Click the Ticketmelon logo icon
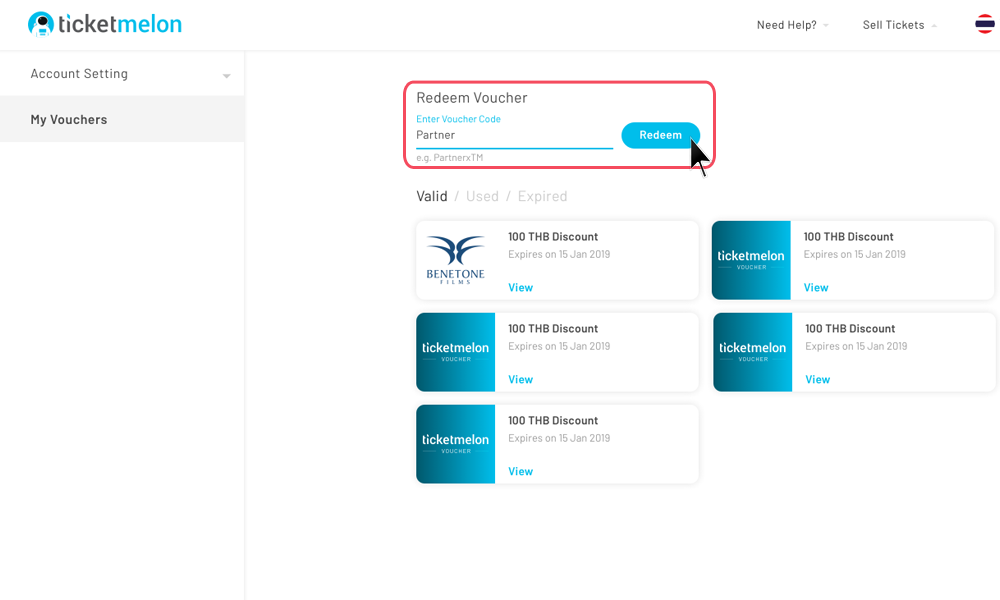The width and height of the screenshot is (1000, 600). [41, 24]
